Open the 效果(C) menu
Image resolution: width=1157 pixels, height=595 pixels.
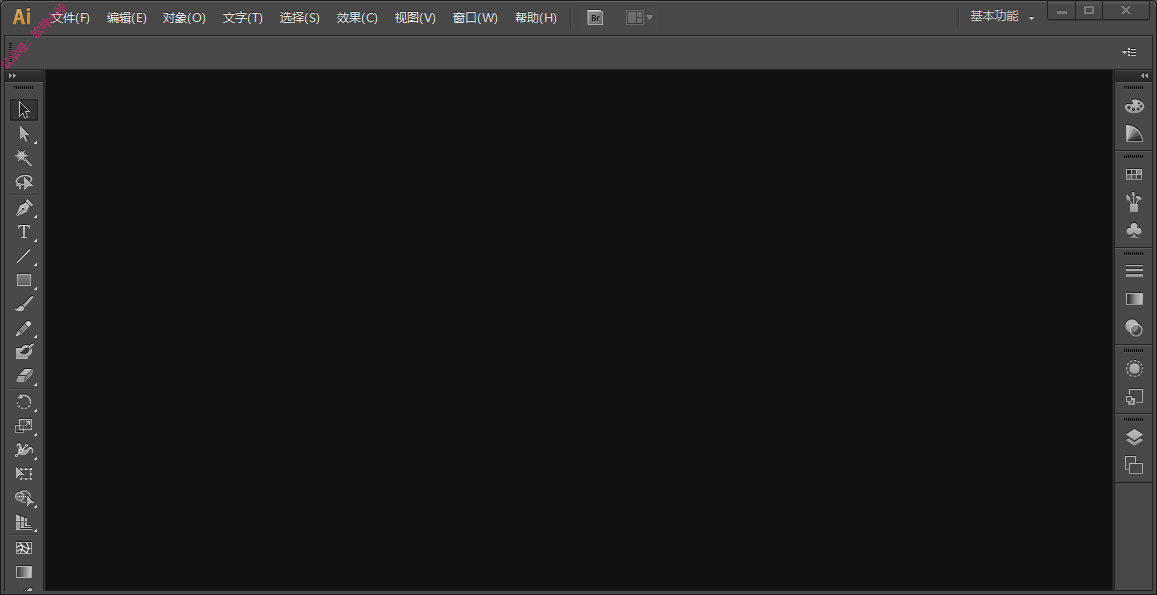tap(357, 18)
